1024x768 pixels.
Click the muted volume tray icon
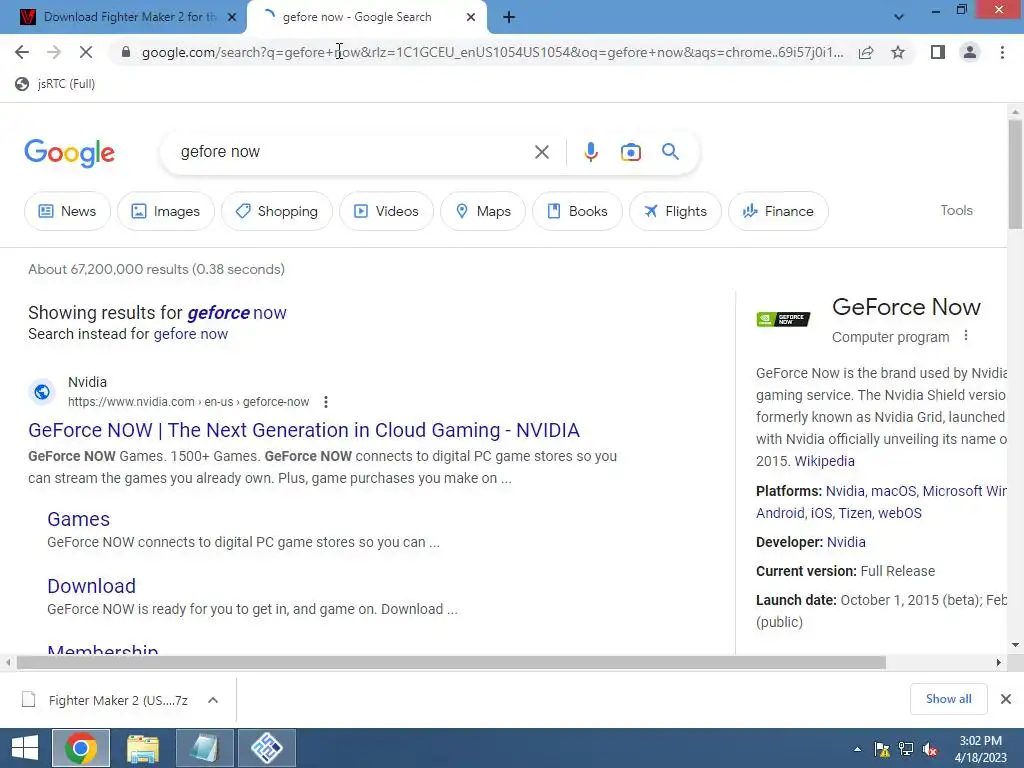(x=931, y=749)
